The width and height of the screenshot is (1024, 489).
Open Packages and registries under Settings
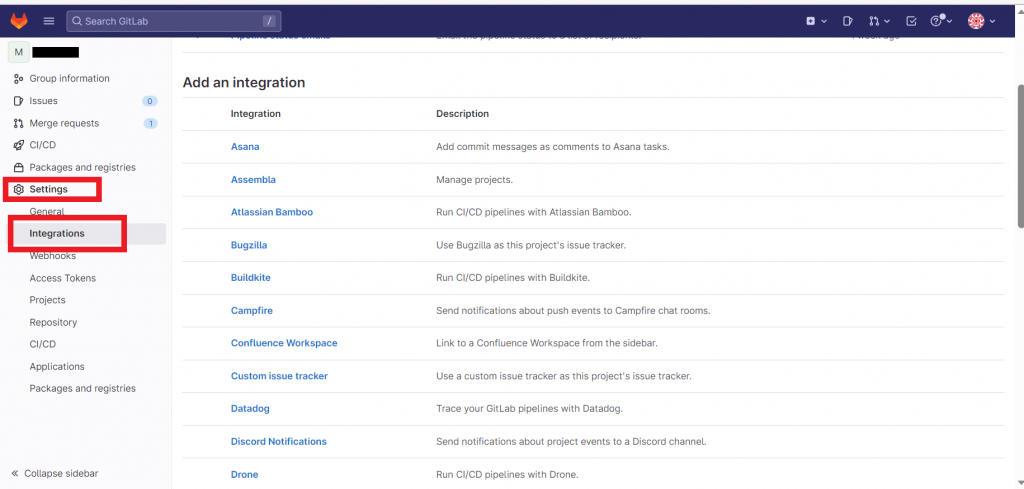click(82, 388)
